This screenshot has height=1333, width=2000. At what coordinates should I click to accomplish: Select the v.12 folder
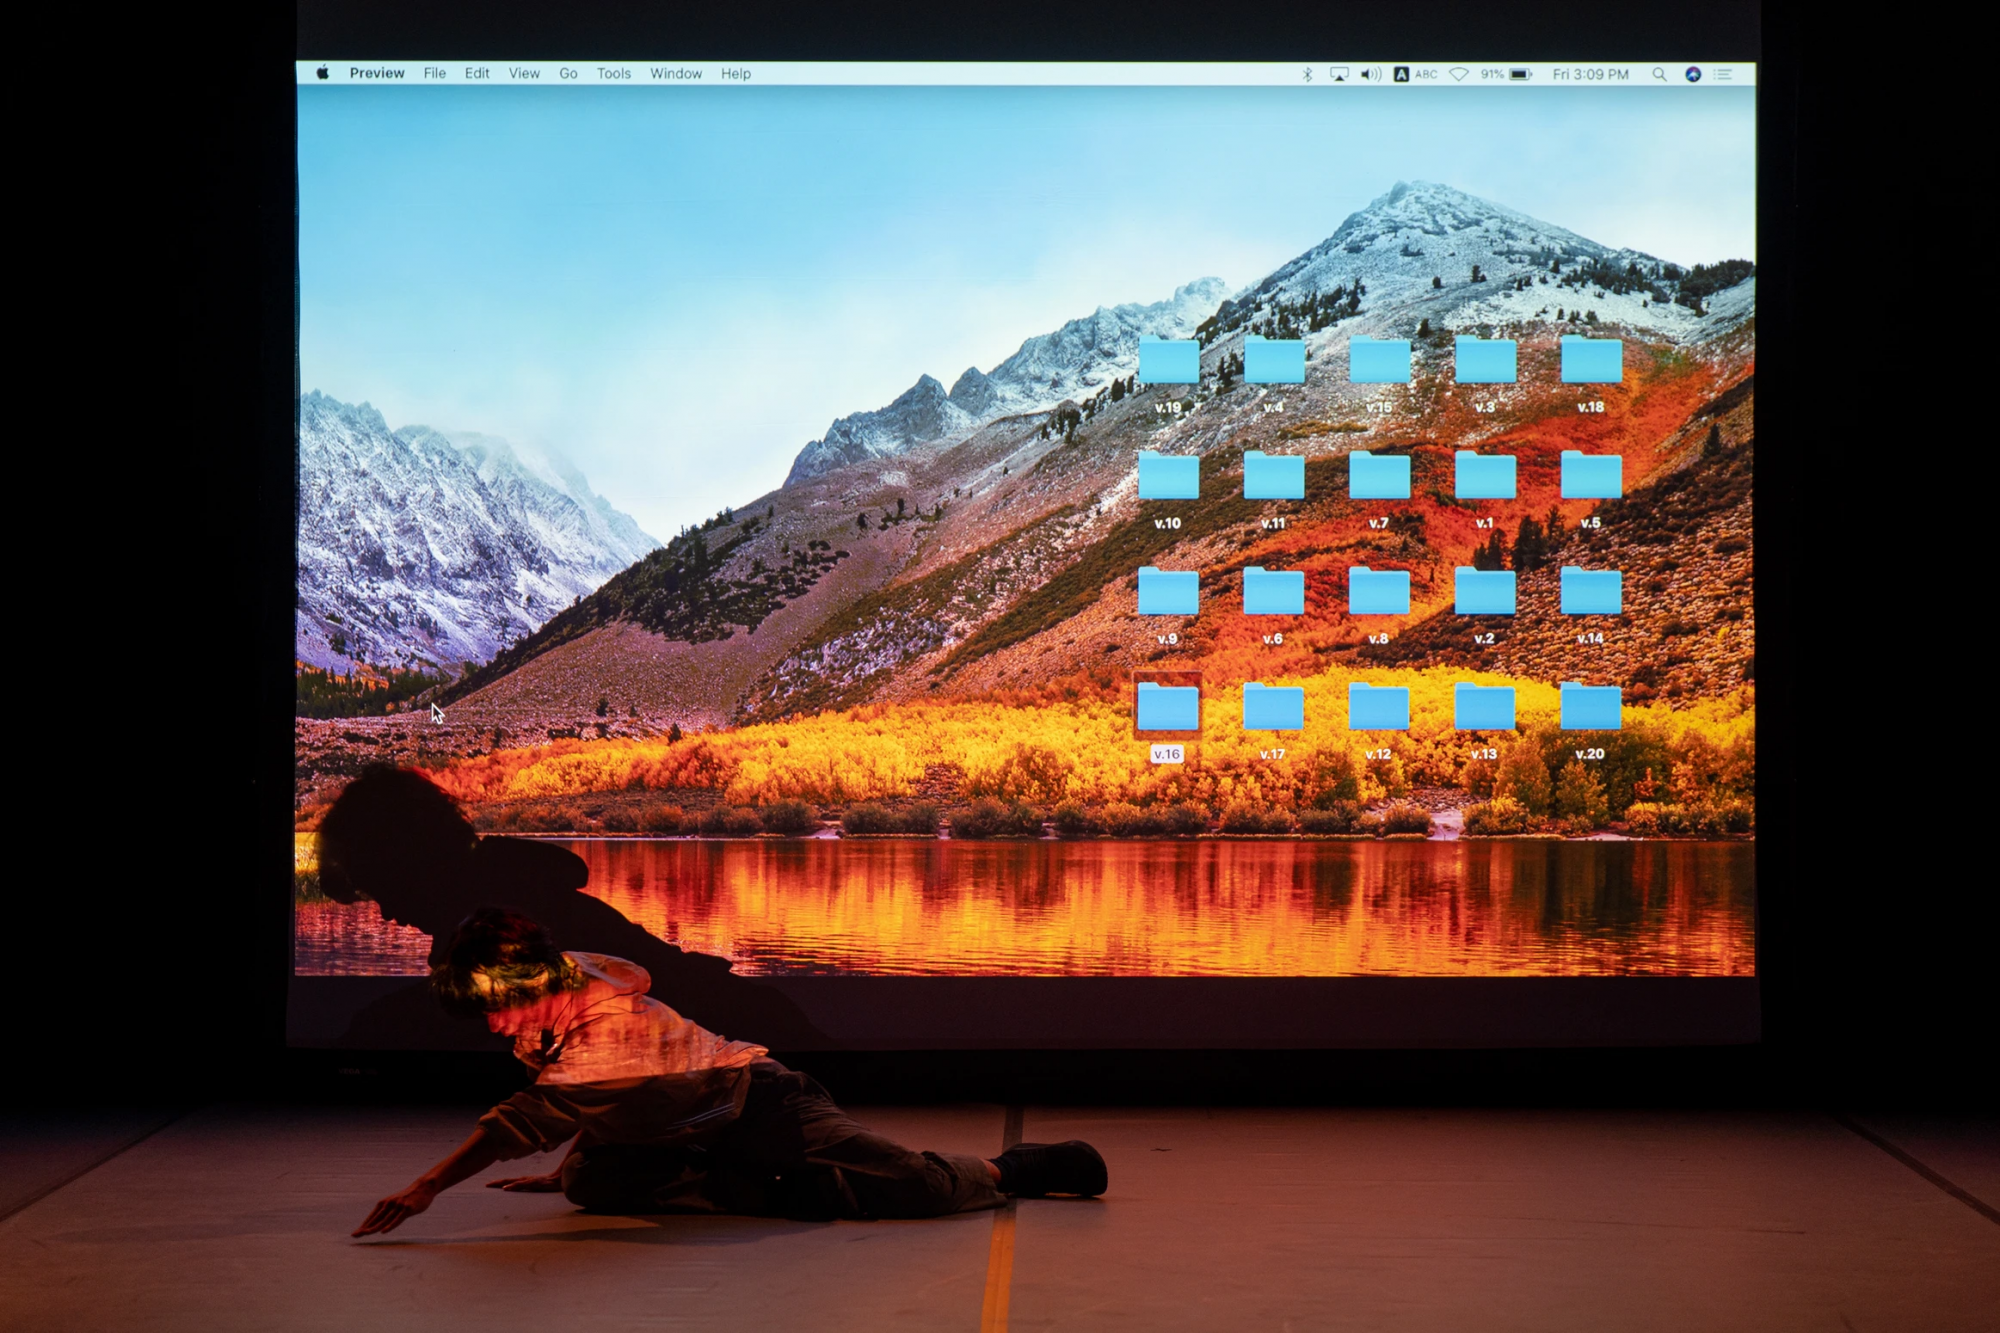[x=1380, y=707]
